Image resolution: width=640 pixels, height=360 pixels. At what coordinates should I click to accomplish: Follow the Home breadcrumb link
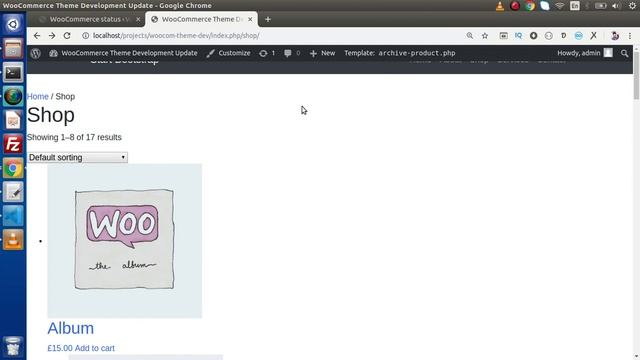pos(38,97)
